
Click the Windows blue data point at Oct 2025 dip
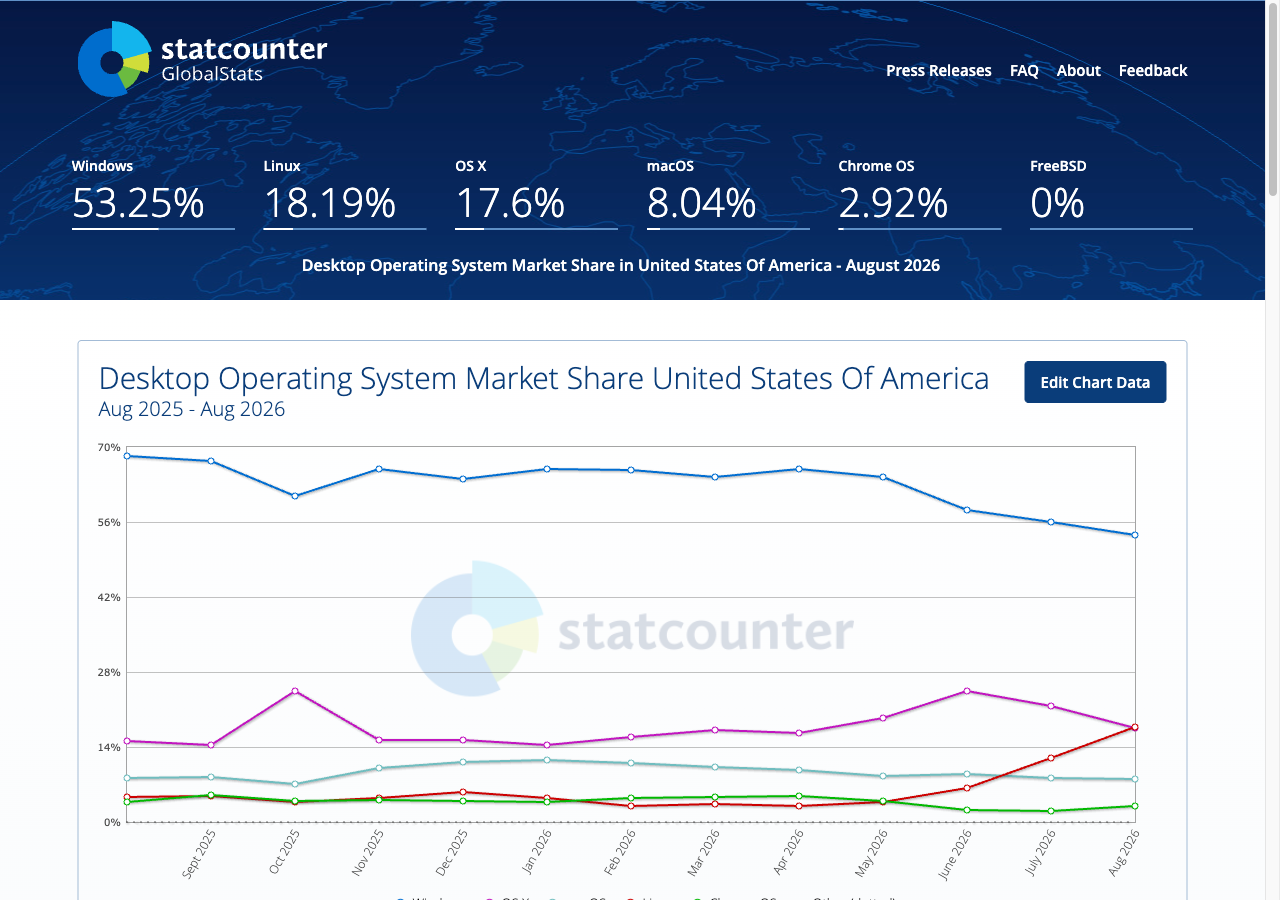tap(295, 496)
